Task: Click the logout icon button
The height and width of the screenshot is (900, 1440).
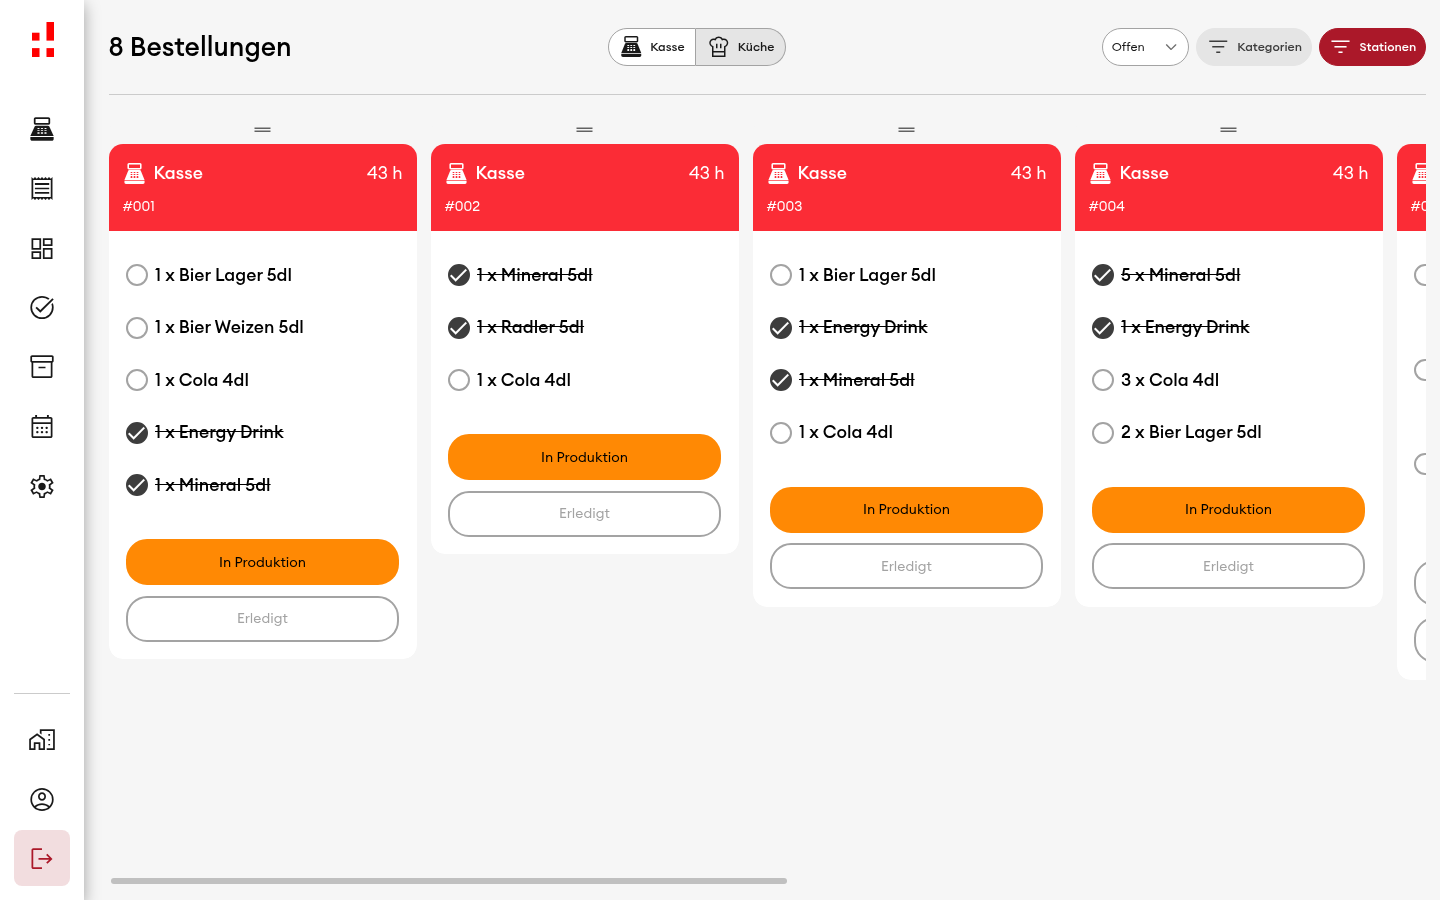Action: 42,858
